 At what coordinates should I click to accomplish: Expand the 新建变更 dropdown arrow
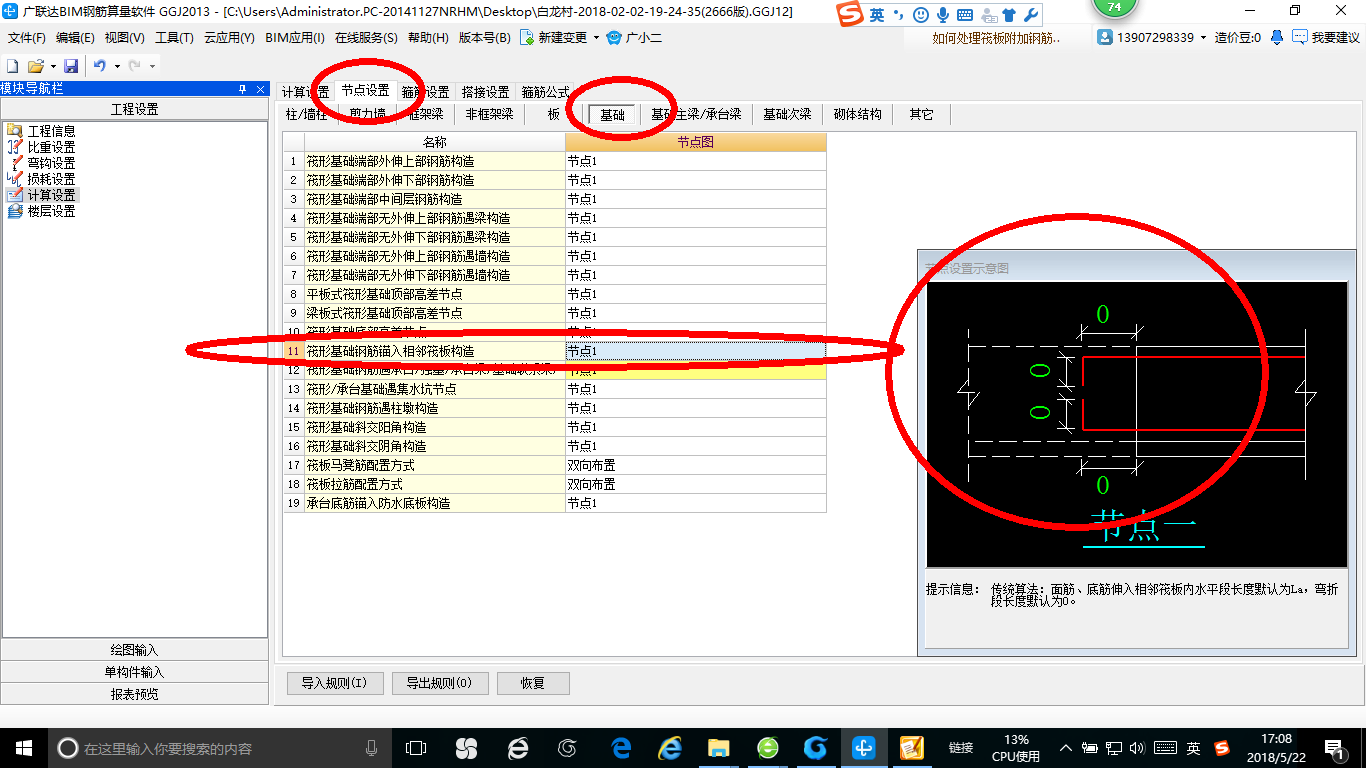tap(597, 38)
